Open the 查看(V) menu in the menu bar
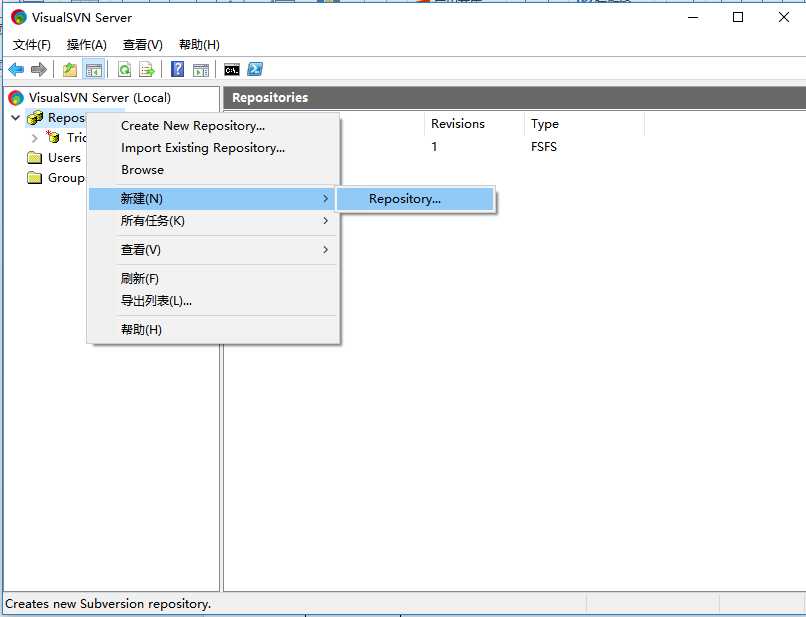 click(142, 45)
